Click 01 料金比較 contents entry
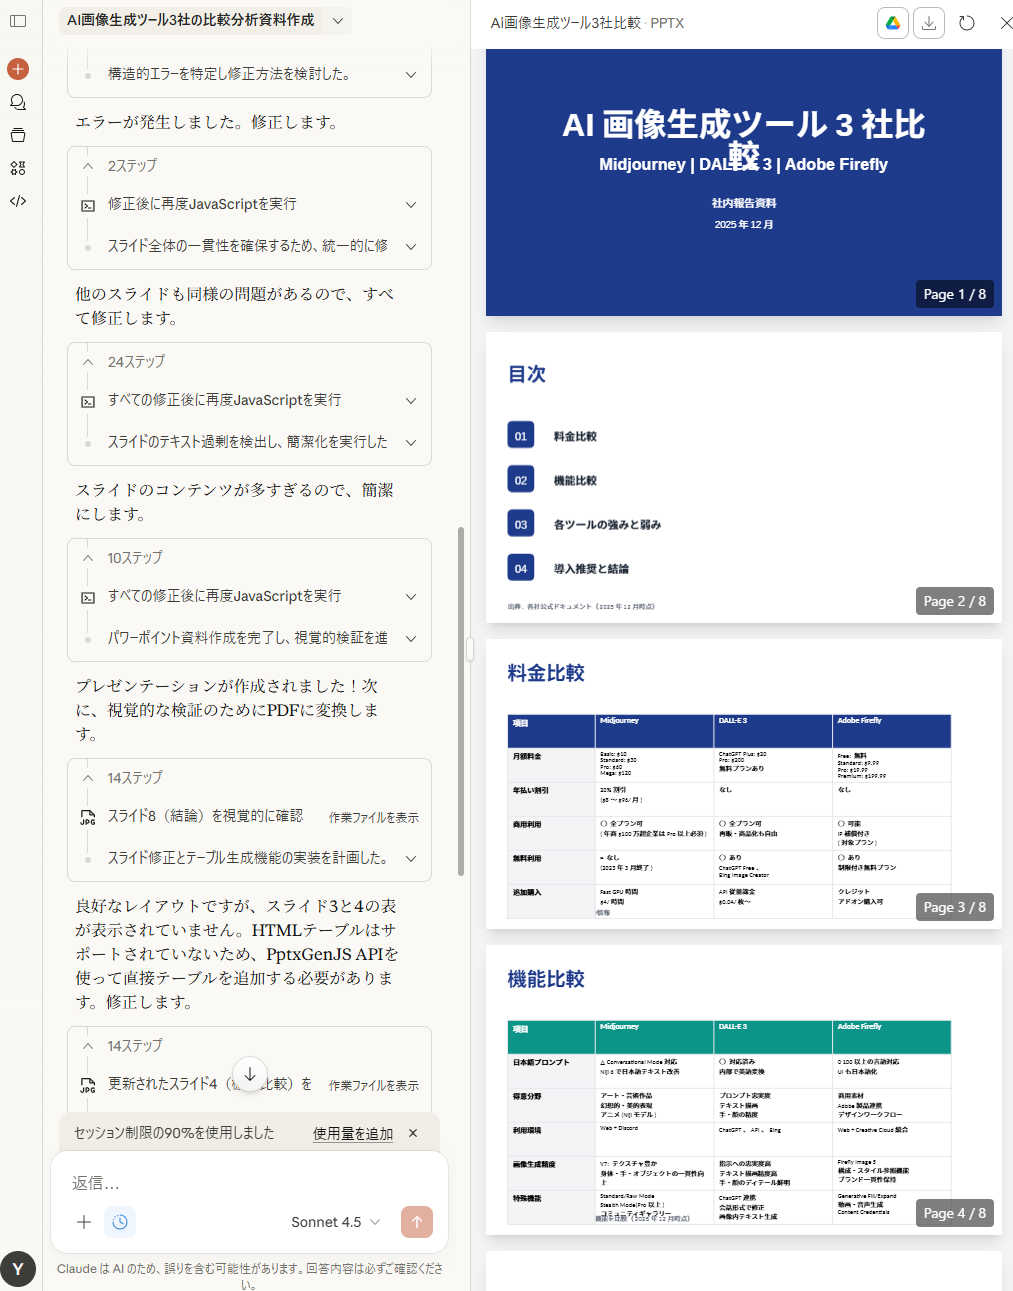1013x1291 pixels. (553, 436)
